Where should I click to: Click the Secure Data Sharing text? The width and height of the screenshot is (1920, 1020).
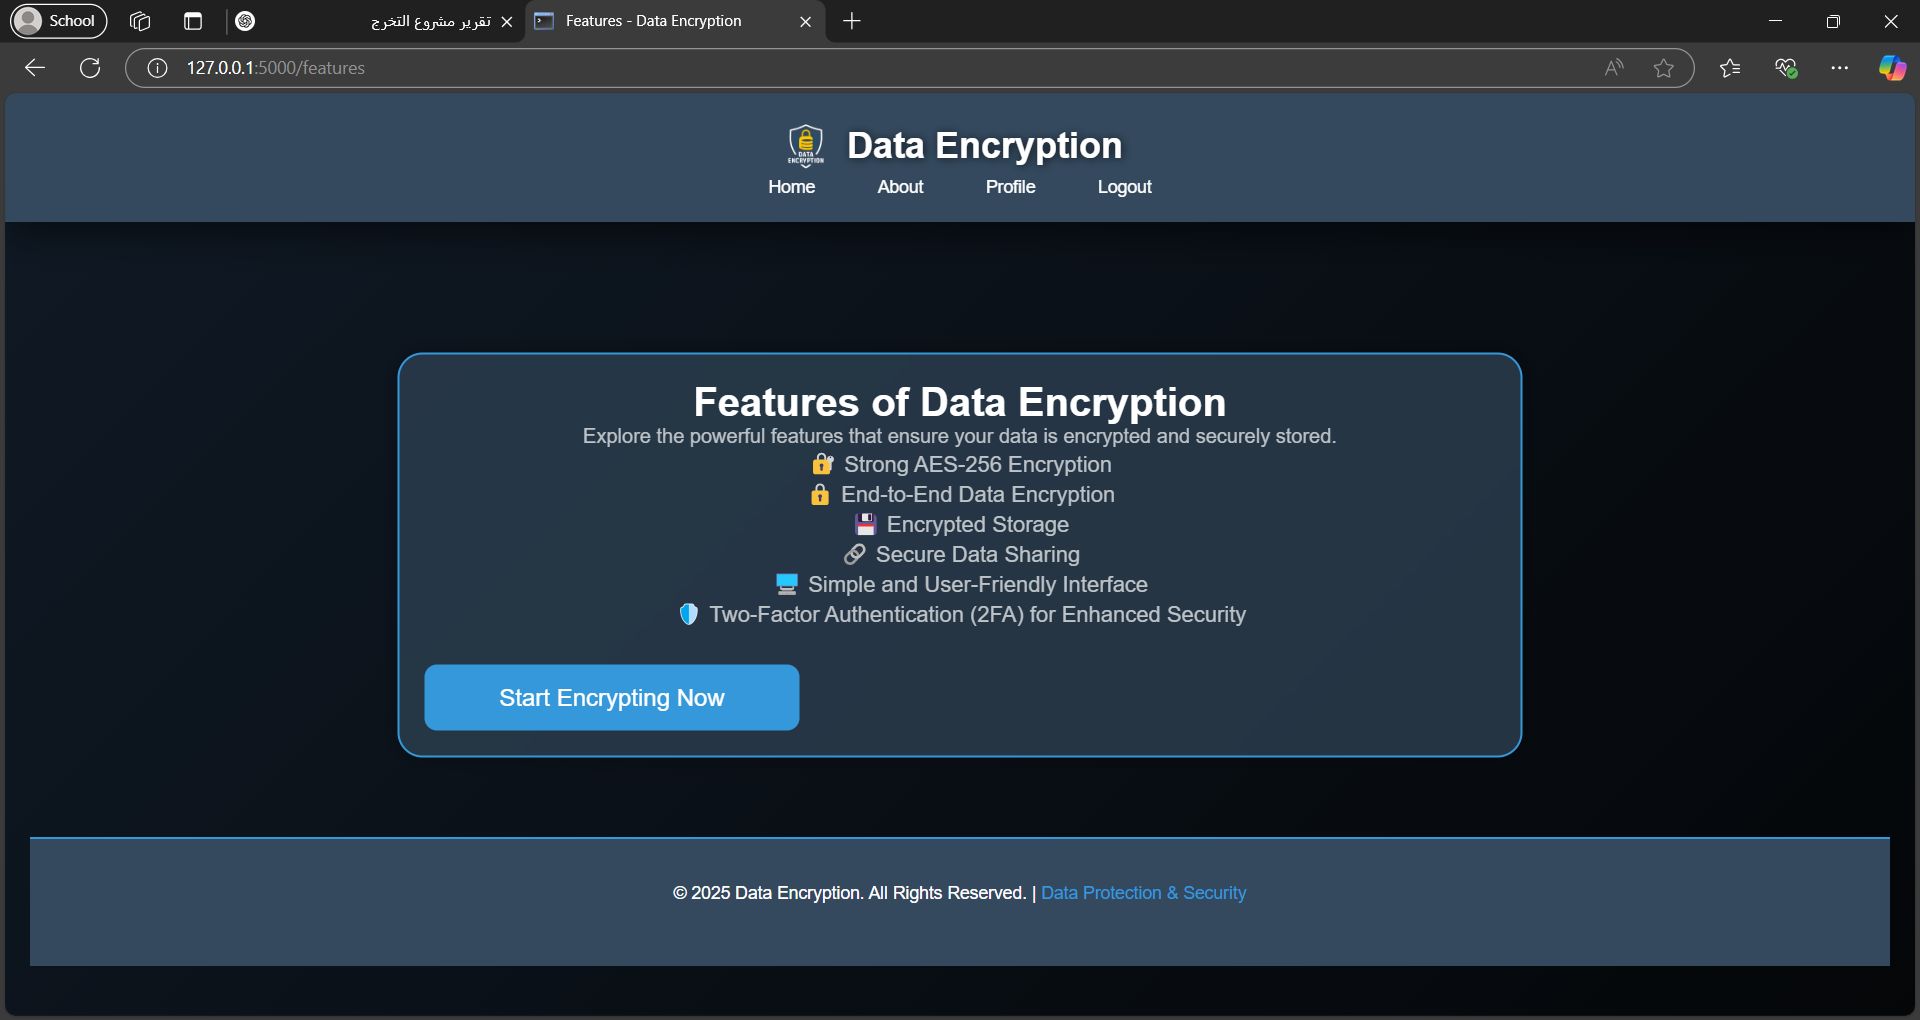pos(978,554)
